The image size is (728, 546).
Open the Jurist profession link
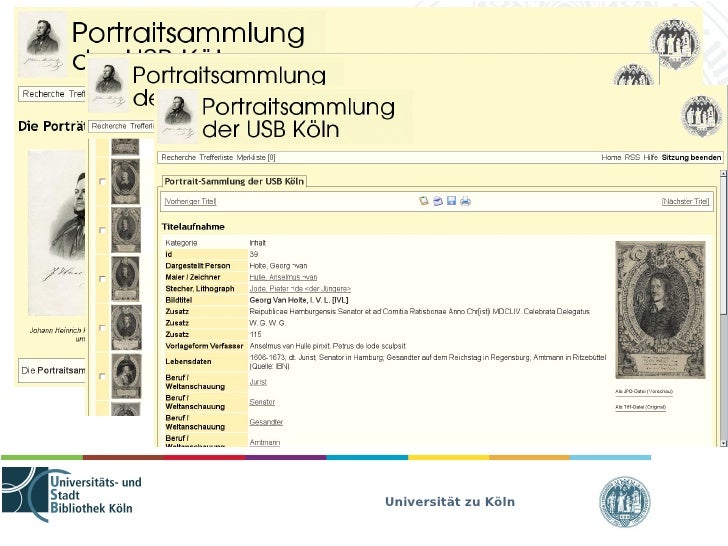pyautogui.click(x=258, y=382)
